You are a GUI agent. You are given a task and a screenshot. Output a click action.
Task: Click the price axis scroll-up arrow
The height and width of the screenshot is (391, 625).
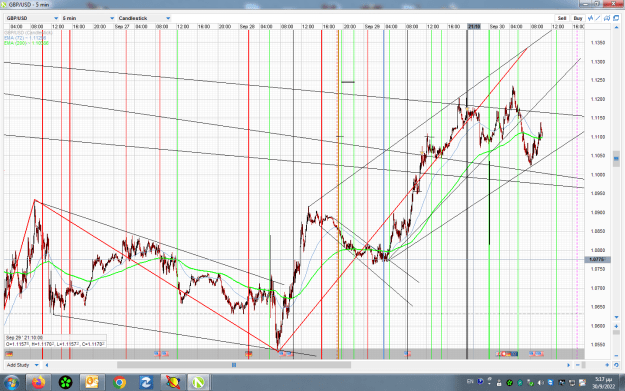click(x=616, y=28)
